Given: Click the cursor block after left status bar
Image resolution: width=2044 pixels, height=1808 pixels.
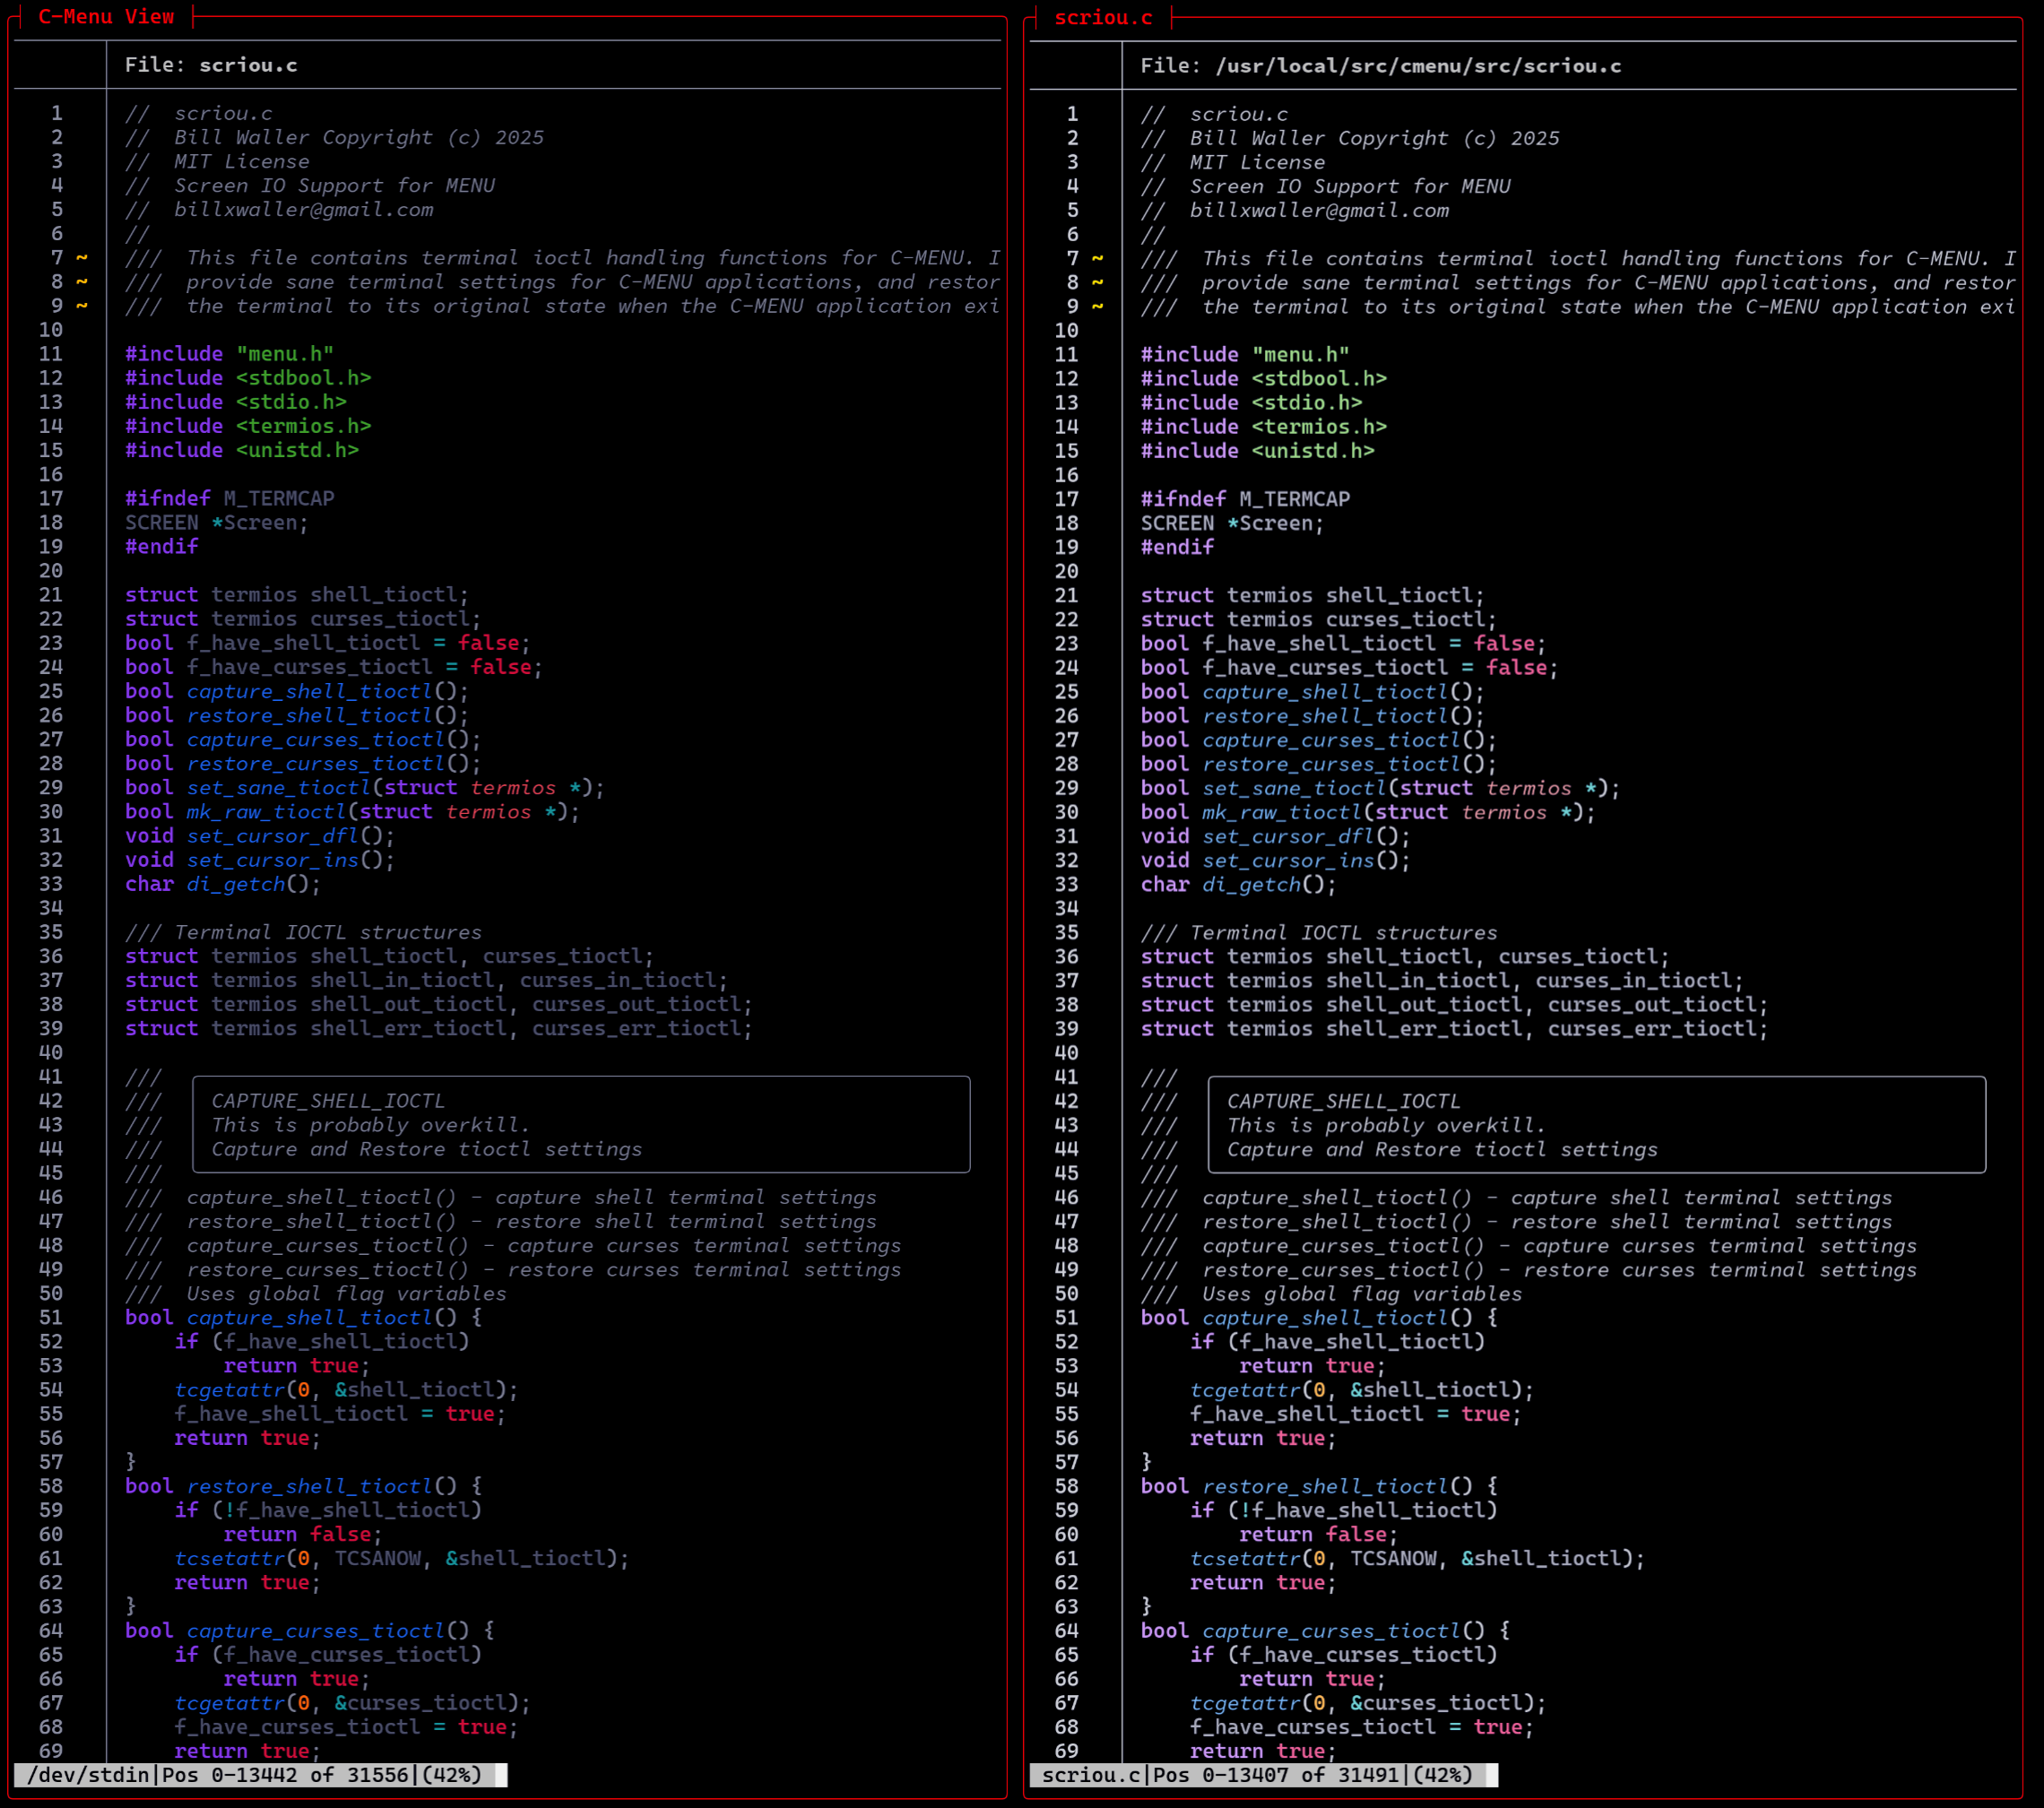Looking at the screenshot, I should (502, 1775).
